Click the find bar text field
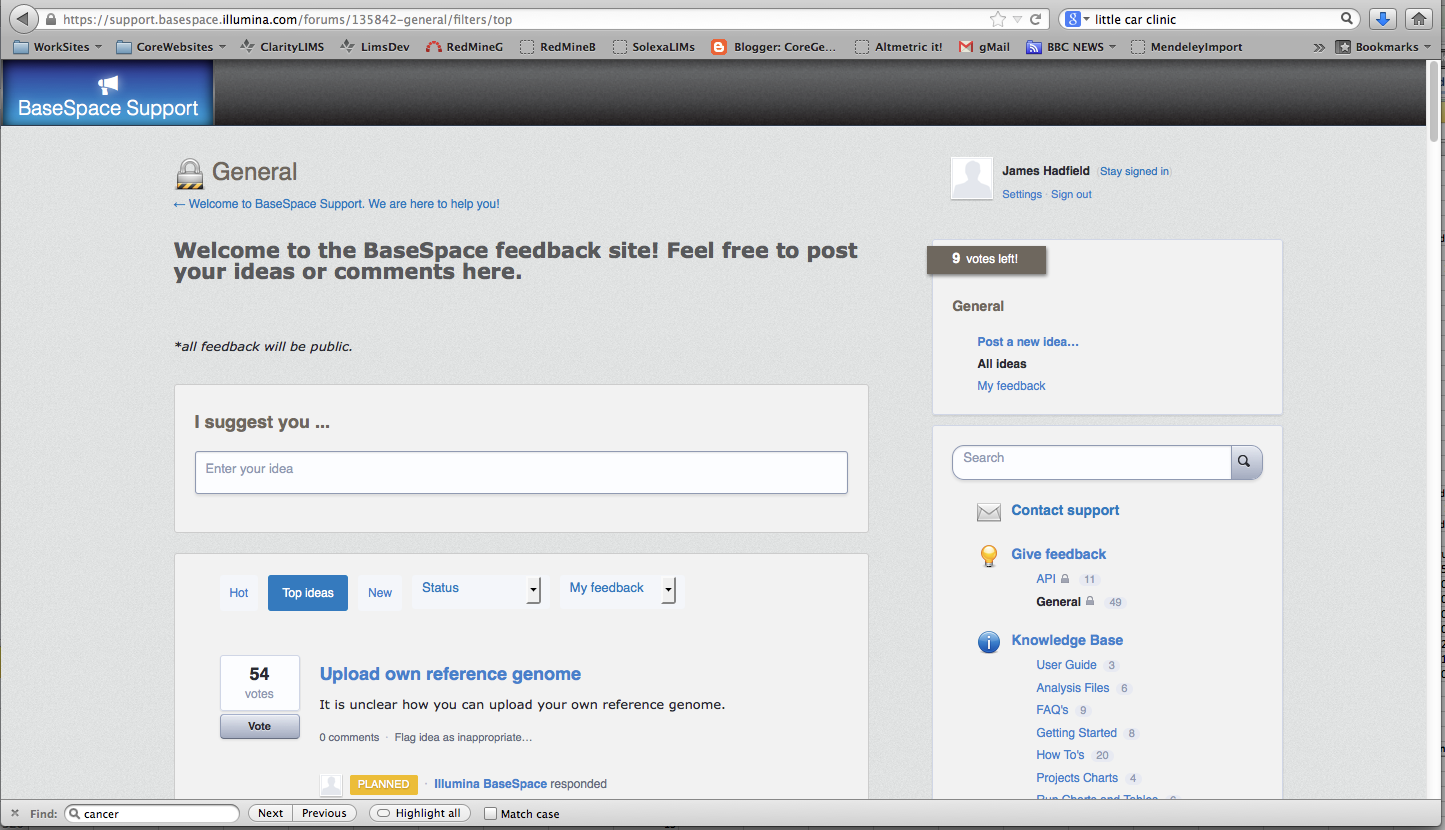Image resolution: width=1445 pixels, height=830 pixels. (152, 814)
